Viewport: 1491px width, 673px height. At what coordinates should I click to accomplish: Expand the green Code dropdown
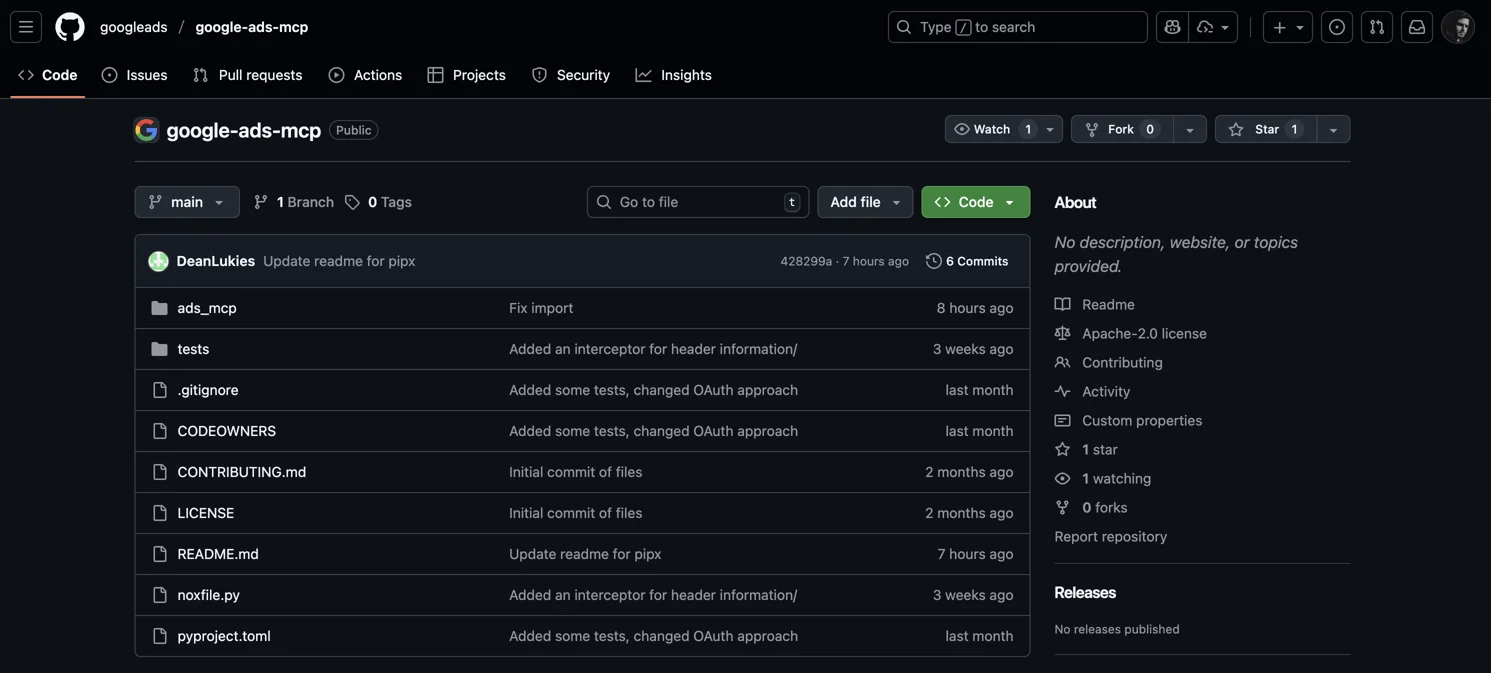coord(976,202)
